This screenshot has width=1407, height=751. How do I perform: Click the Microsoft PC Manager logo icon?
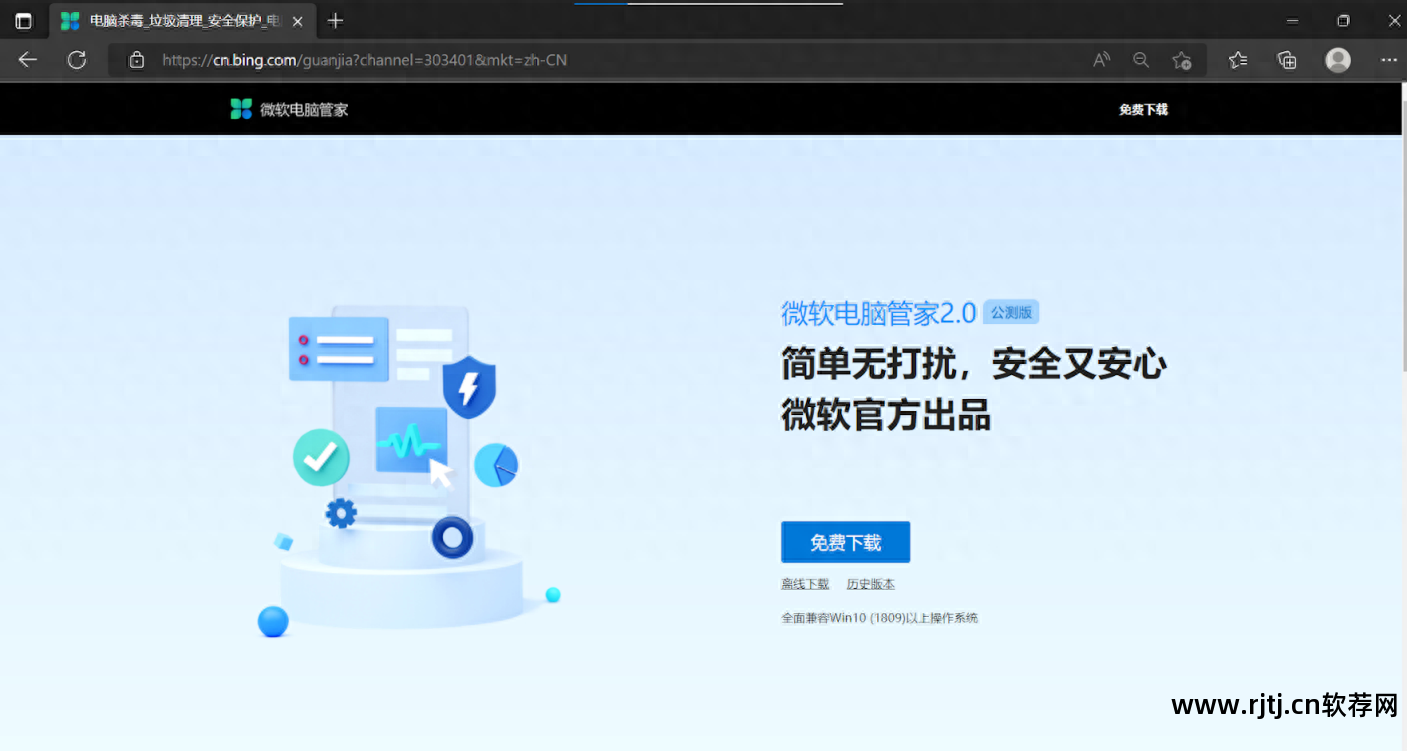coord(240,108)
